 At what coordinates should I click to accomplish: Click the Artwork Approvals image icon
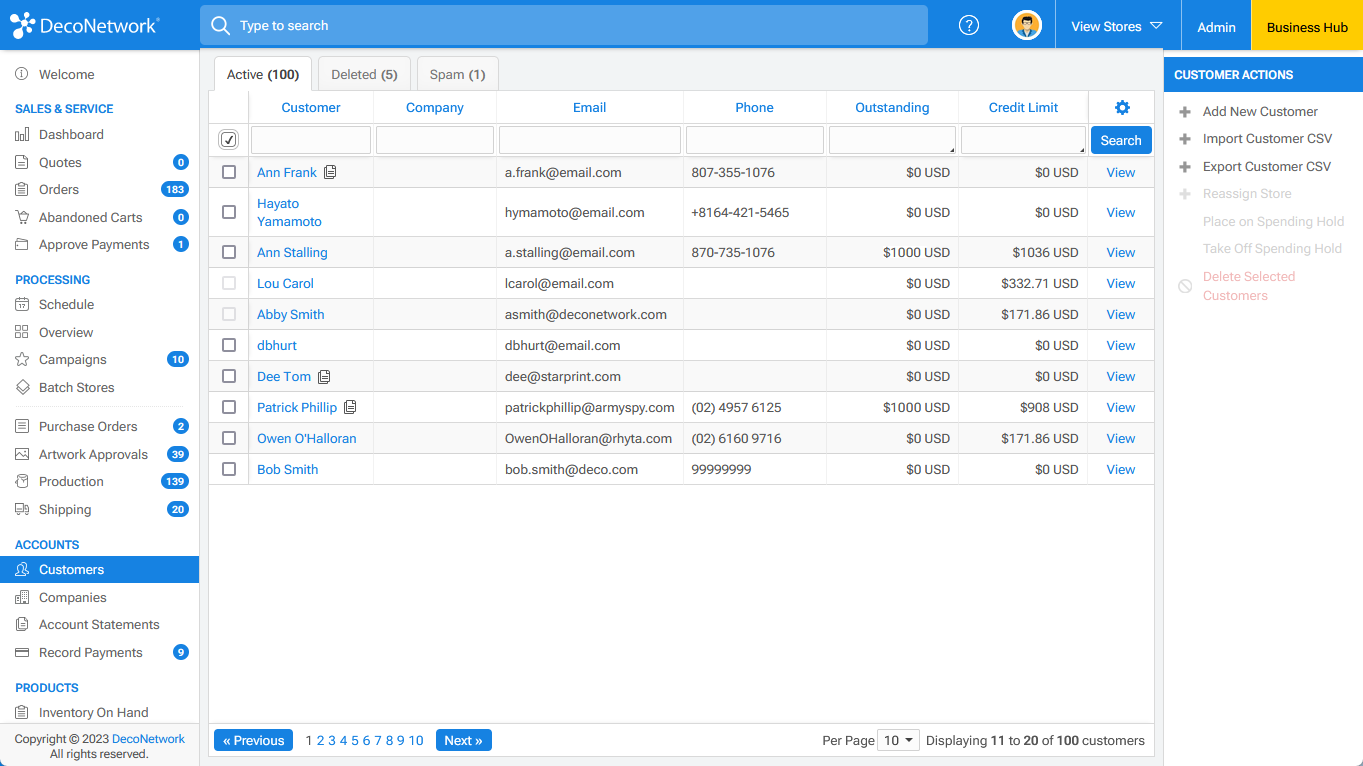[x=22, y=454]
